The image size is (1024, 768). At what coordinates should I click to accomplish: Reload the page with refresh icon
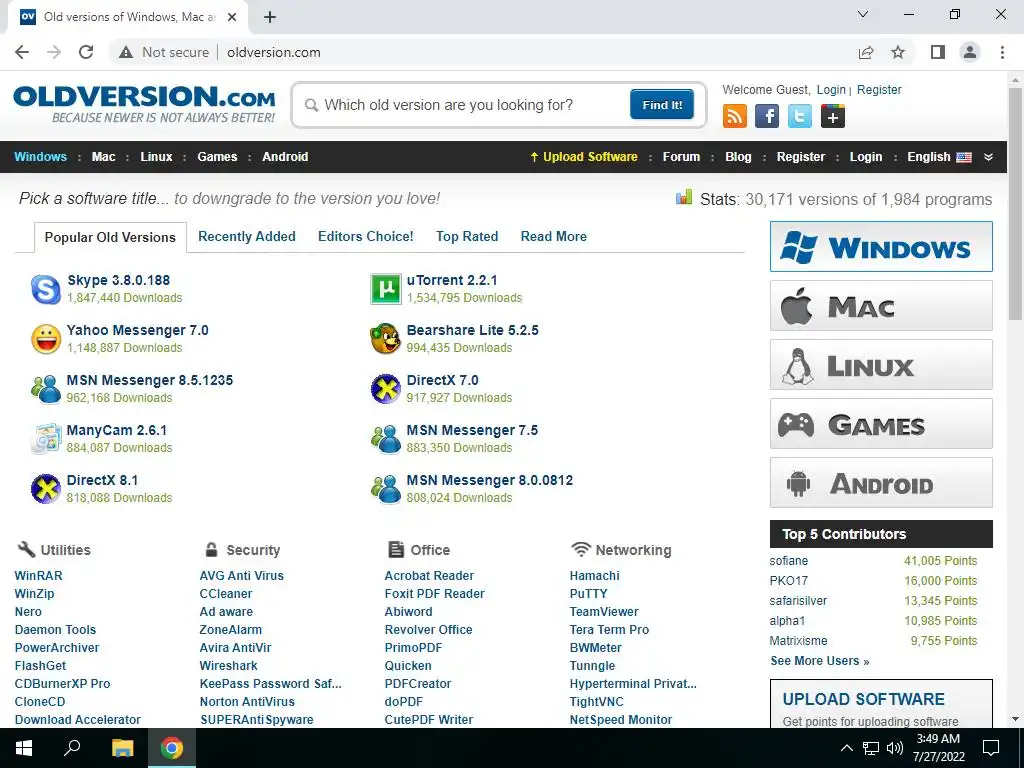point(86,52)
